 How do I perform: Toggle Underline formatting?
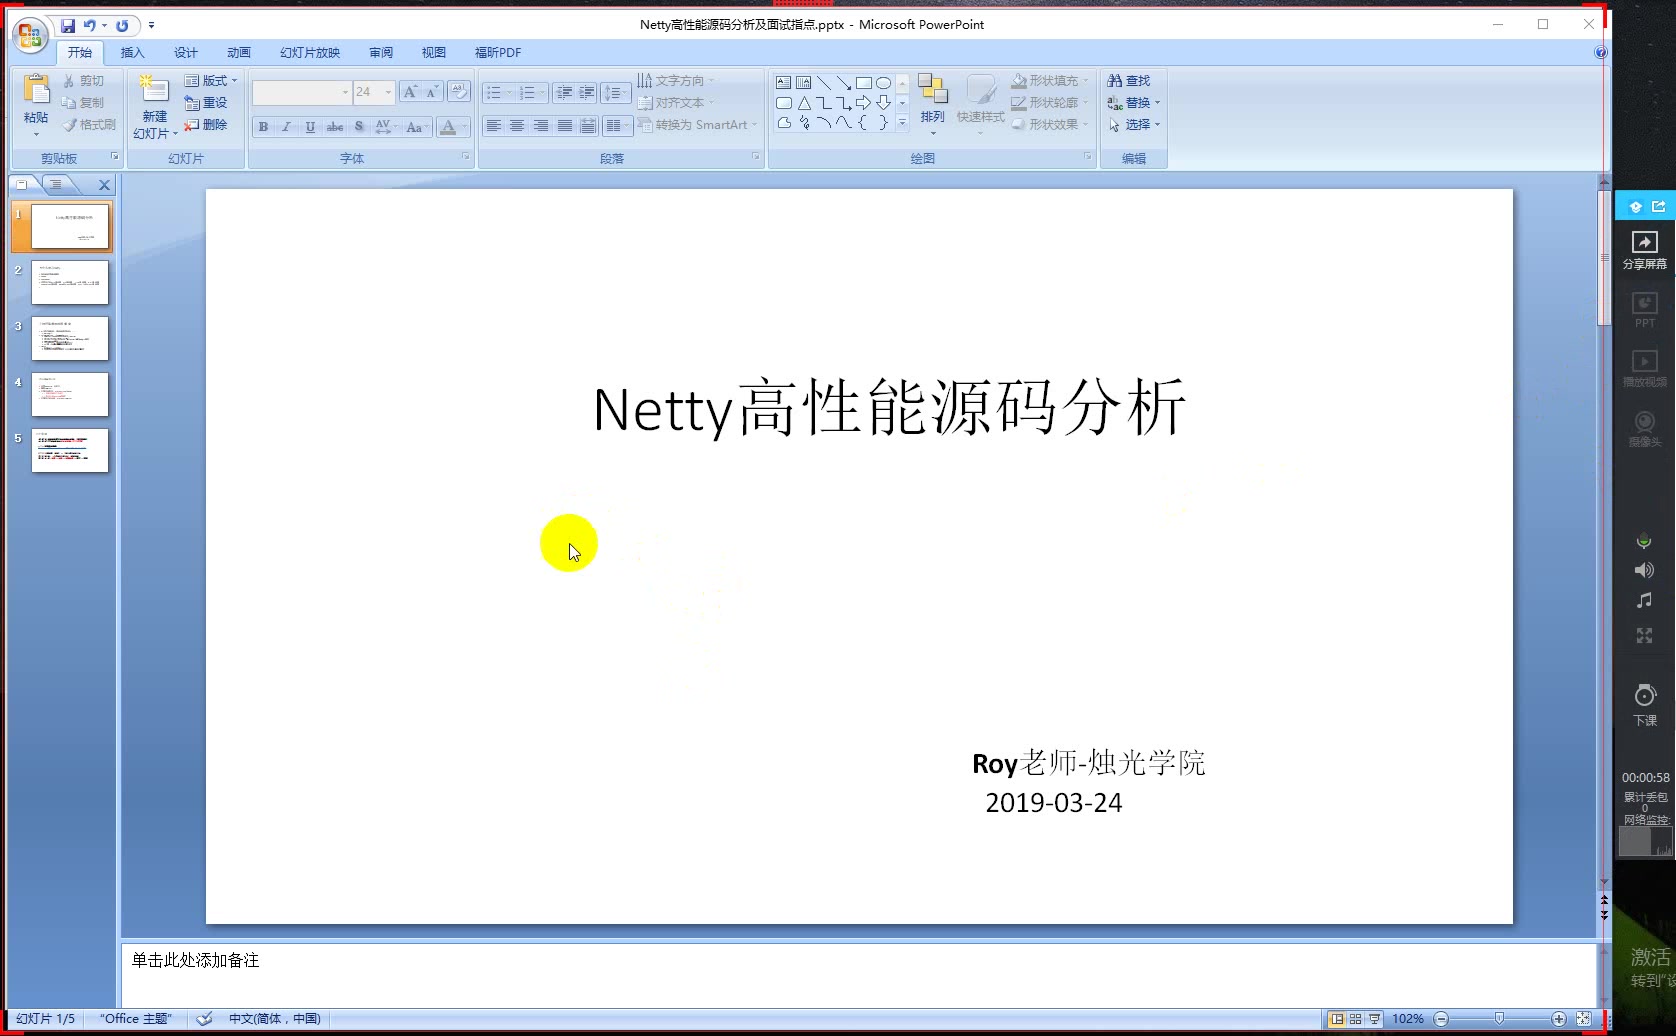tap(310, 127)
